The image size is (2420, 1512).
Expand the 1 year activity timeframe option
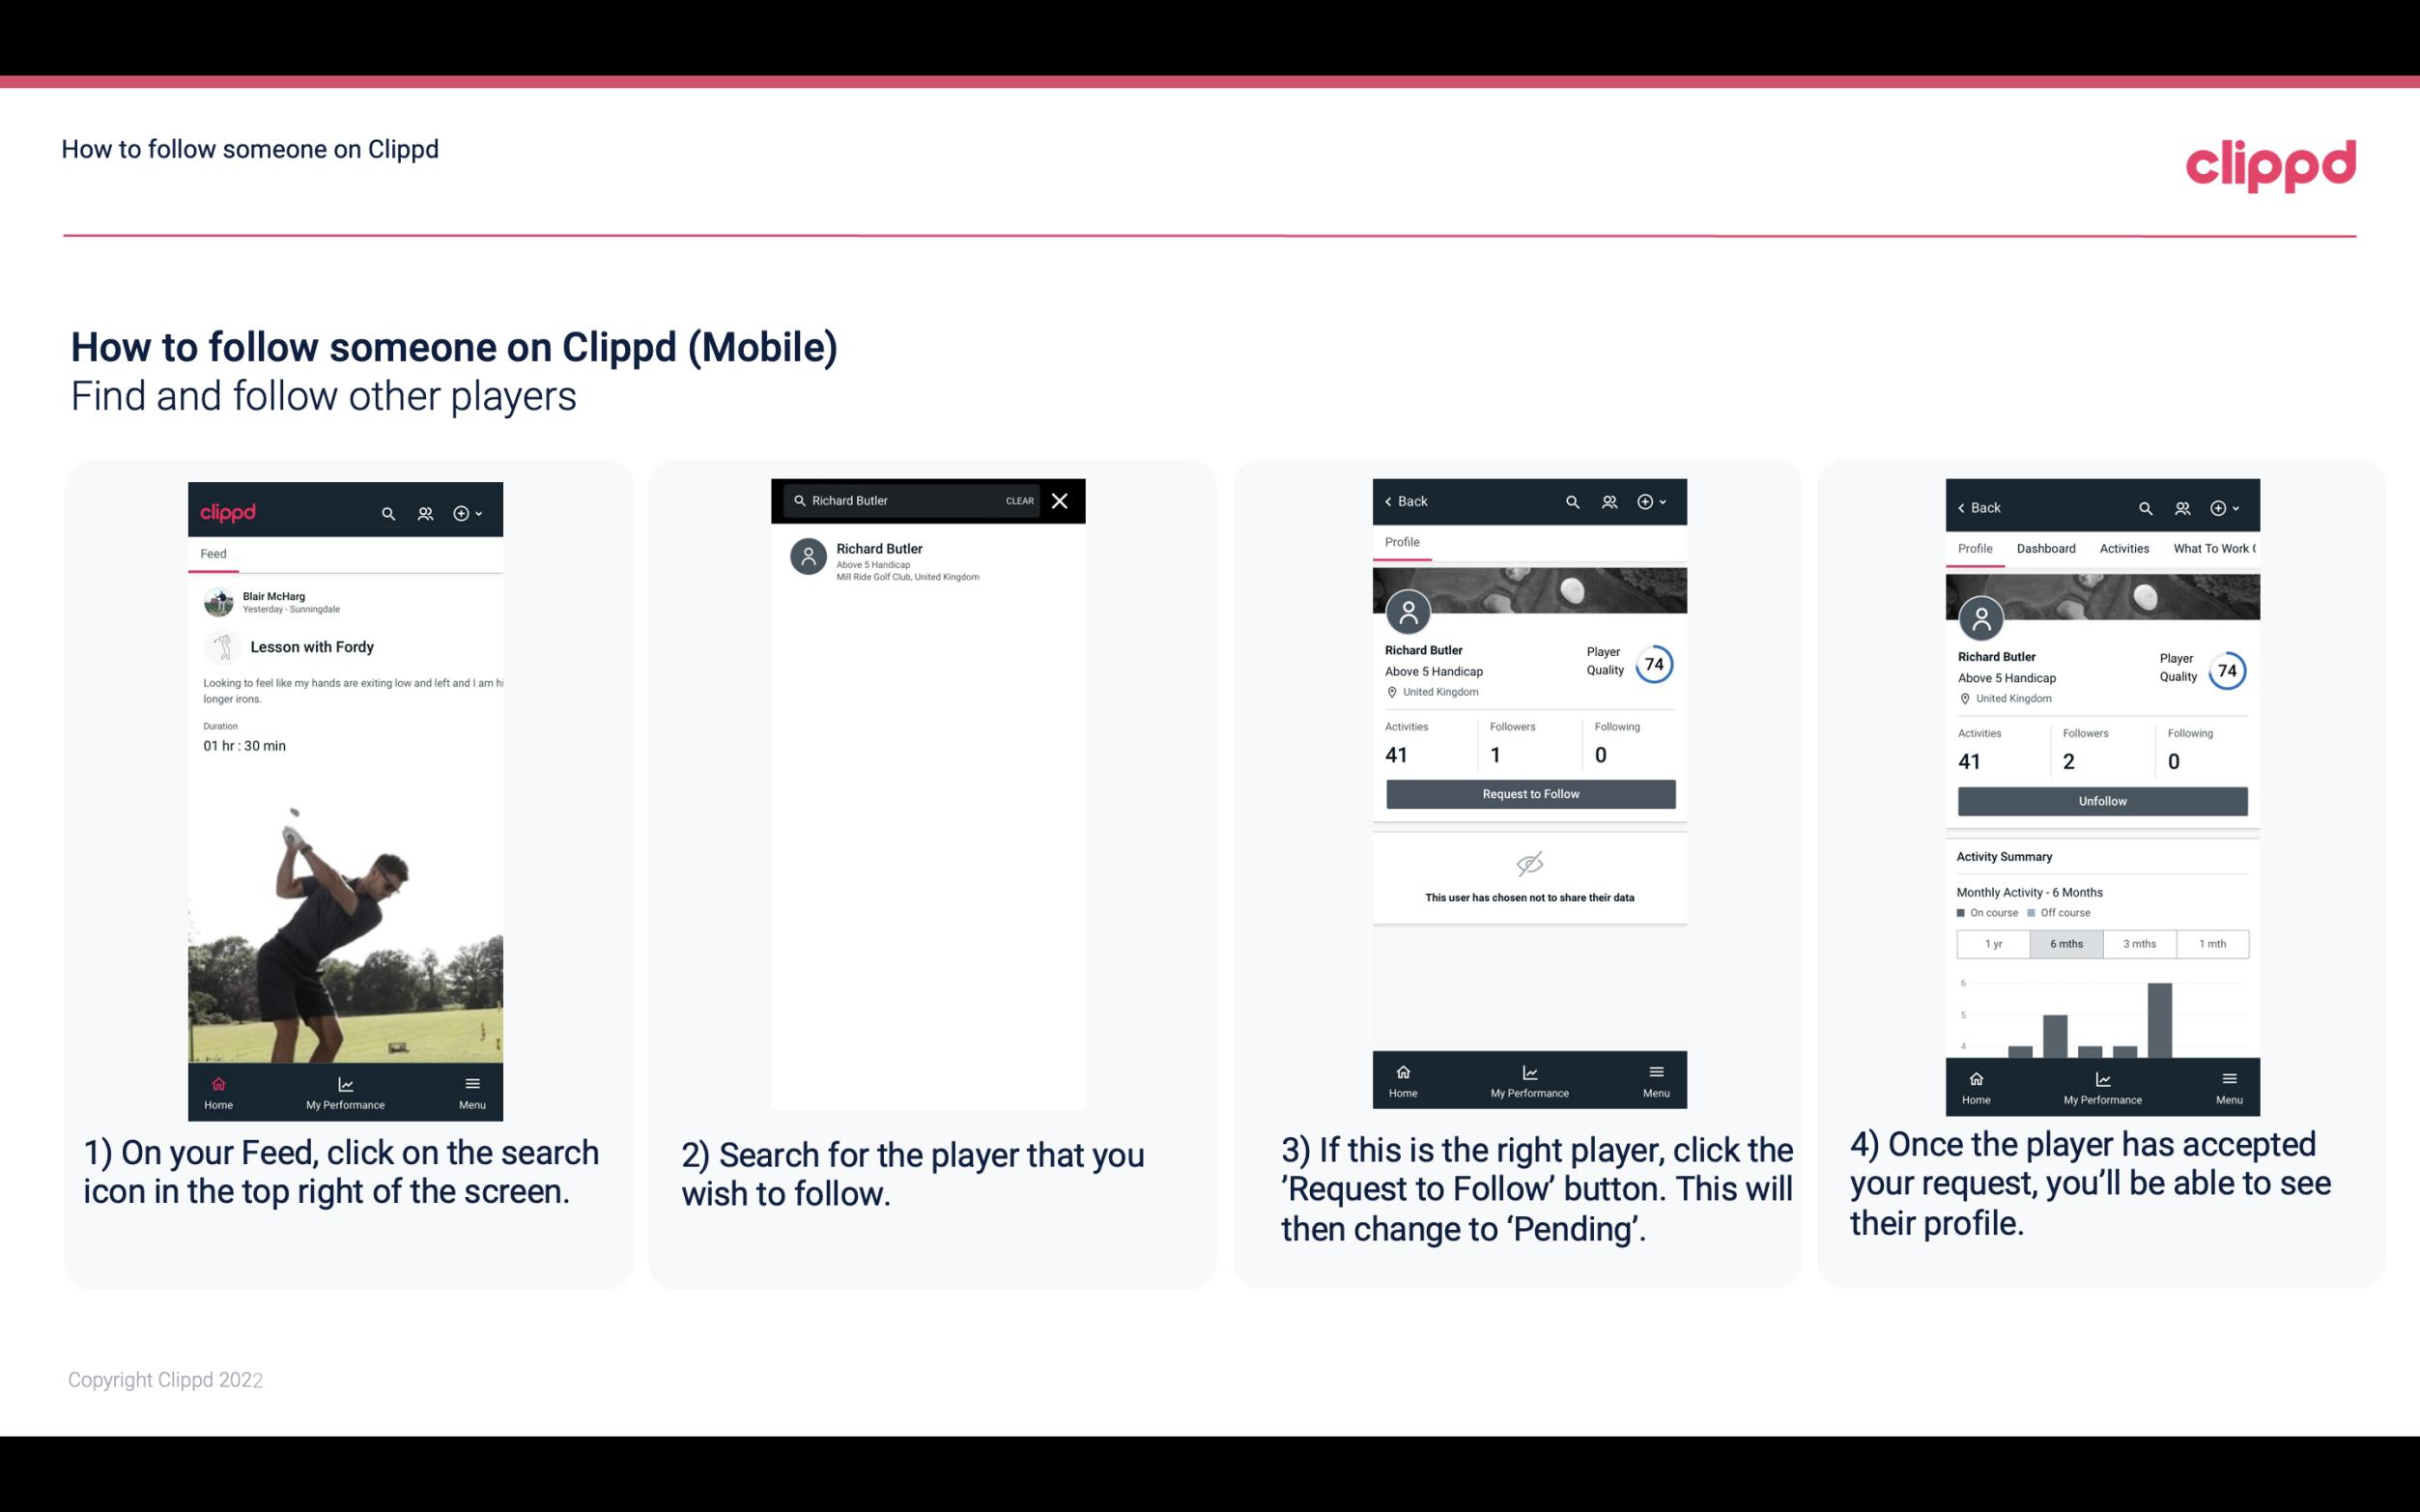tap(1993, 942)
